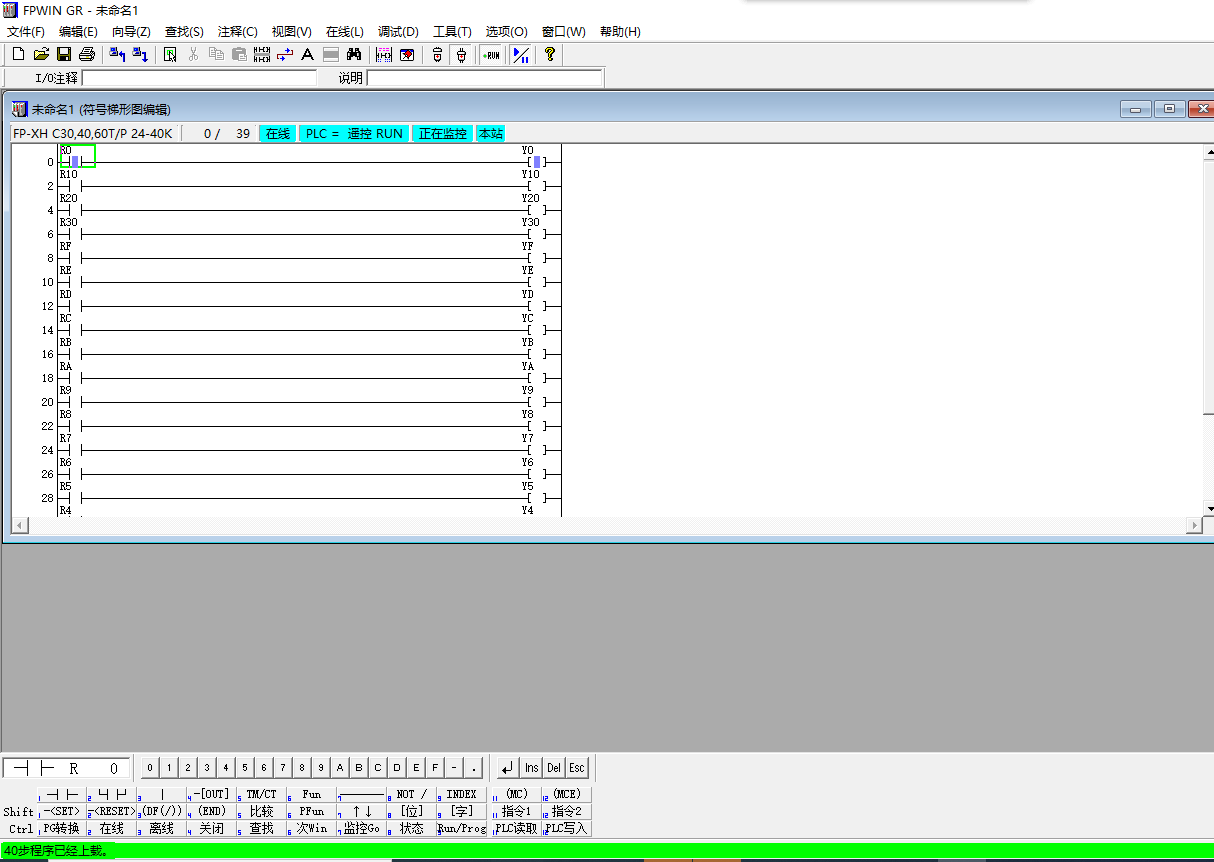Click the New file icon
Image resolution: width=1214 pixels, height=862 pixels.
[x=18, y=54]
